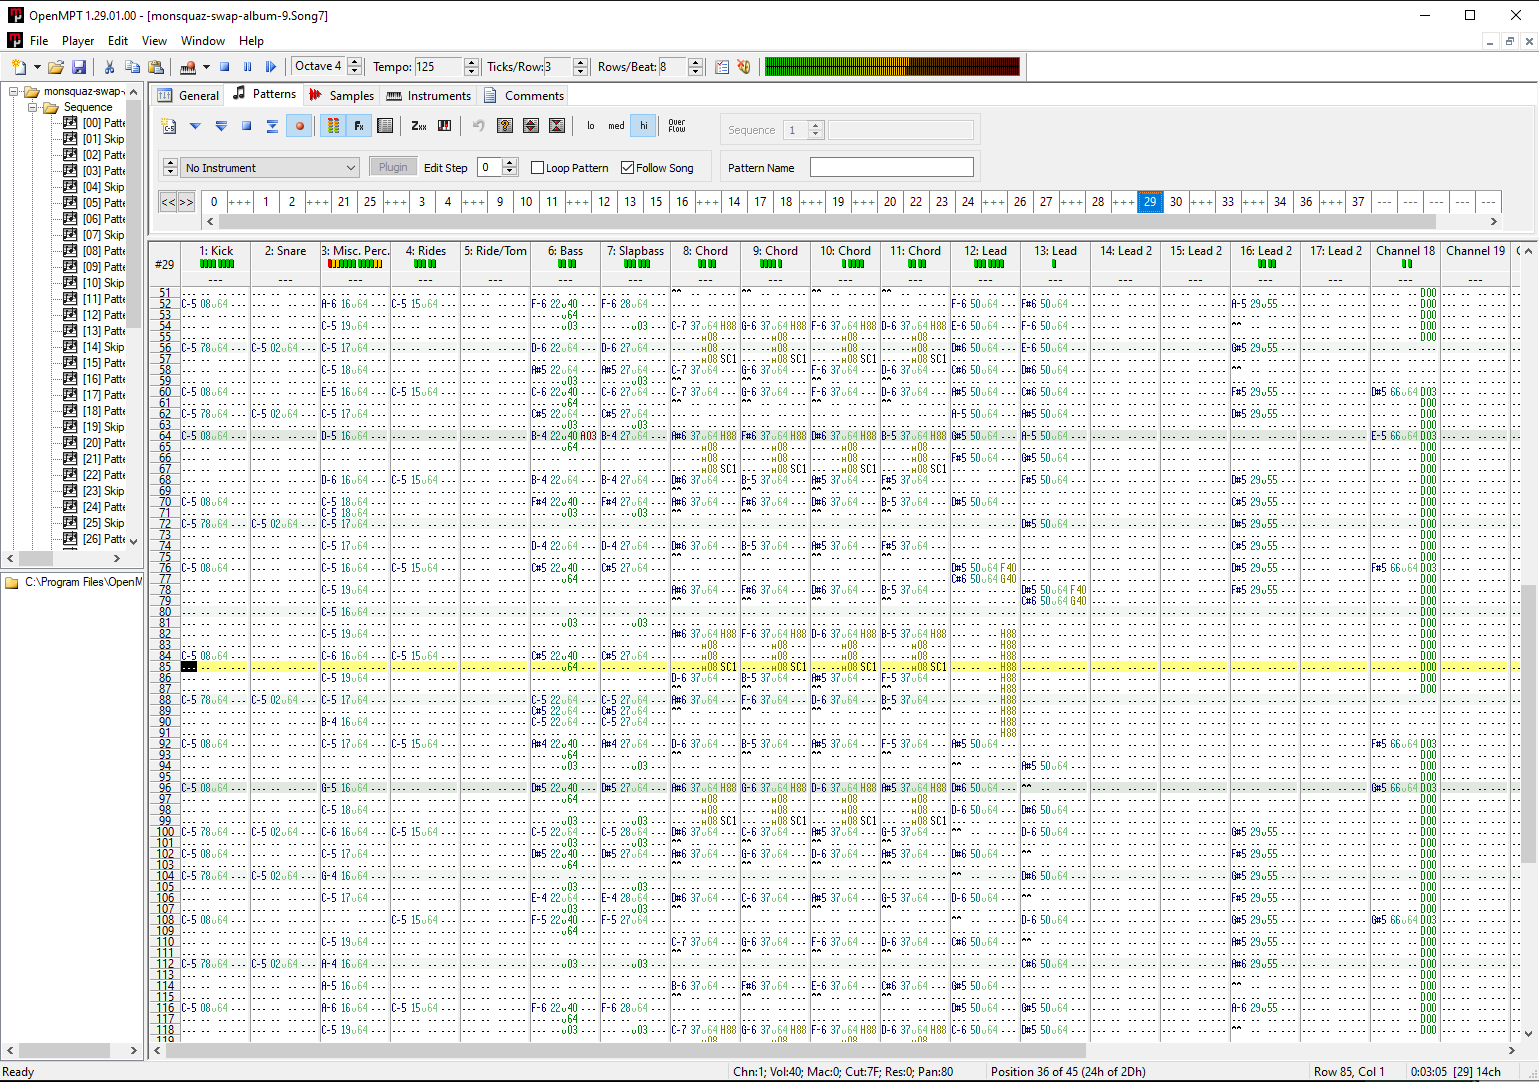The width and height of the screenshot is (1539, 1082).
Task: Click the Expand Pattern icon
Action: tap(531, 126)
